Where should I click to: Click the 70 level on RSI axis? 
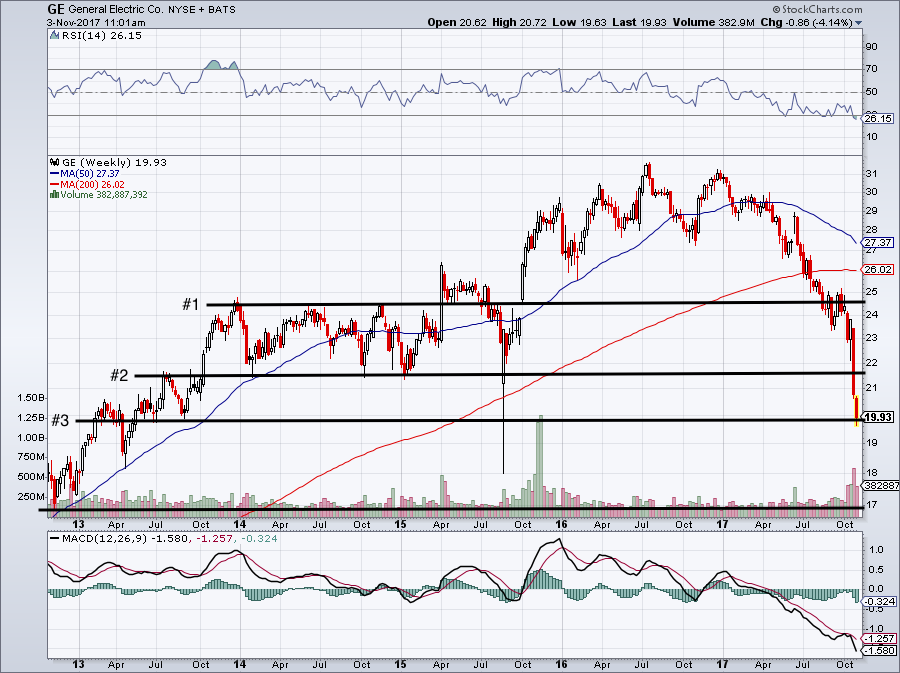[x=871, y=69]
